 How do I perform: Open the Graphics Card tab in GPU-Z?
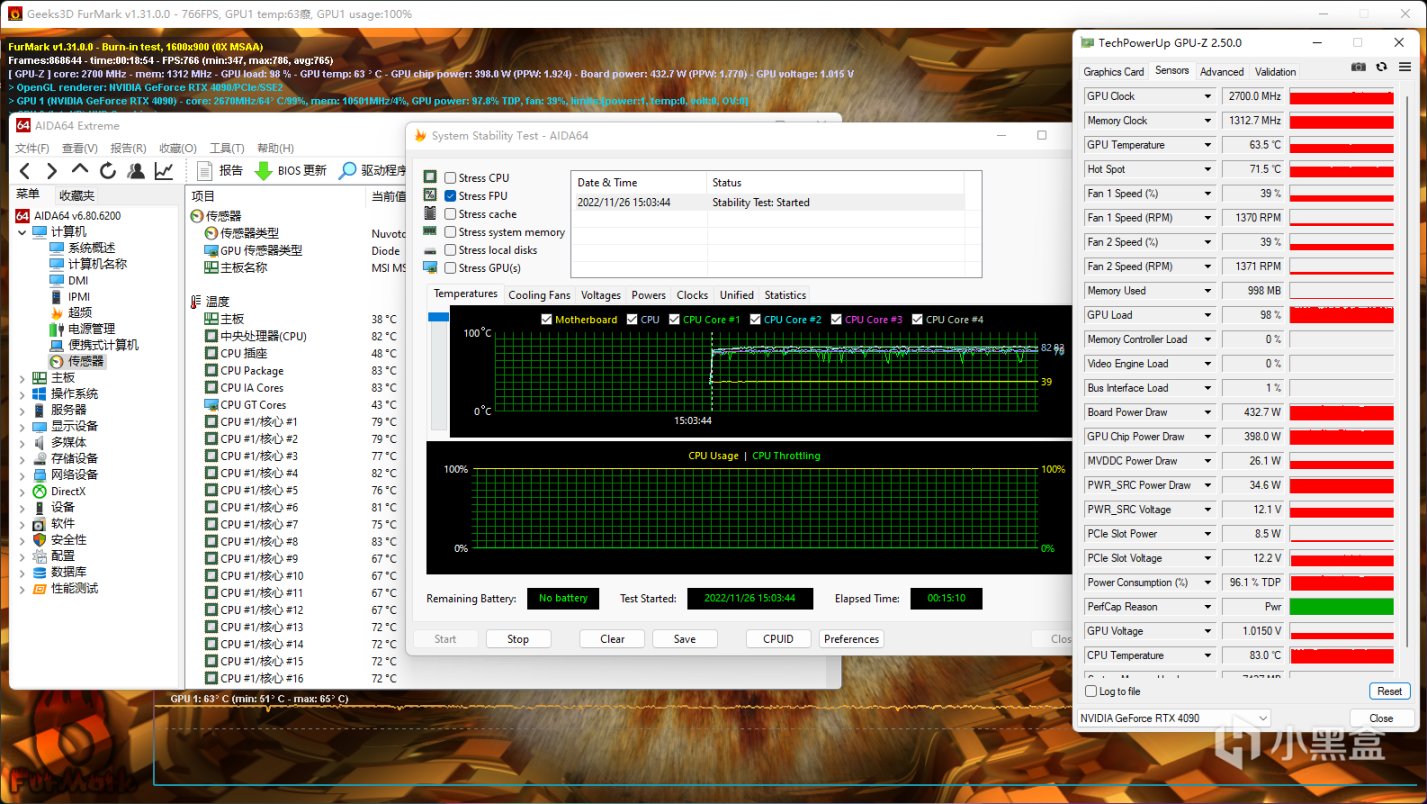pos(1114,72)
